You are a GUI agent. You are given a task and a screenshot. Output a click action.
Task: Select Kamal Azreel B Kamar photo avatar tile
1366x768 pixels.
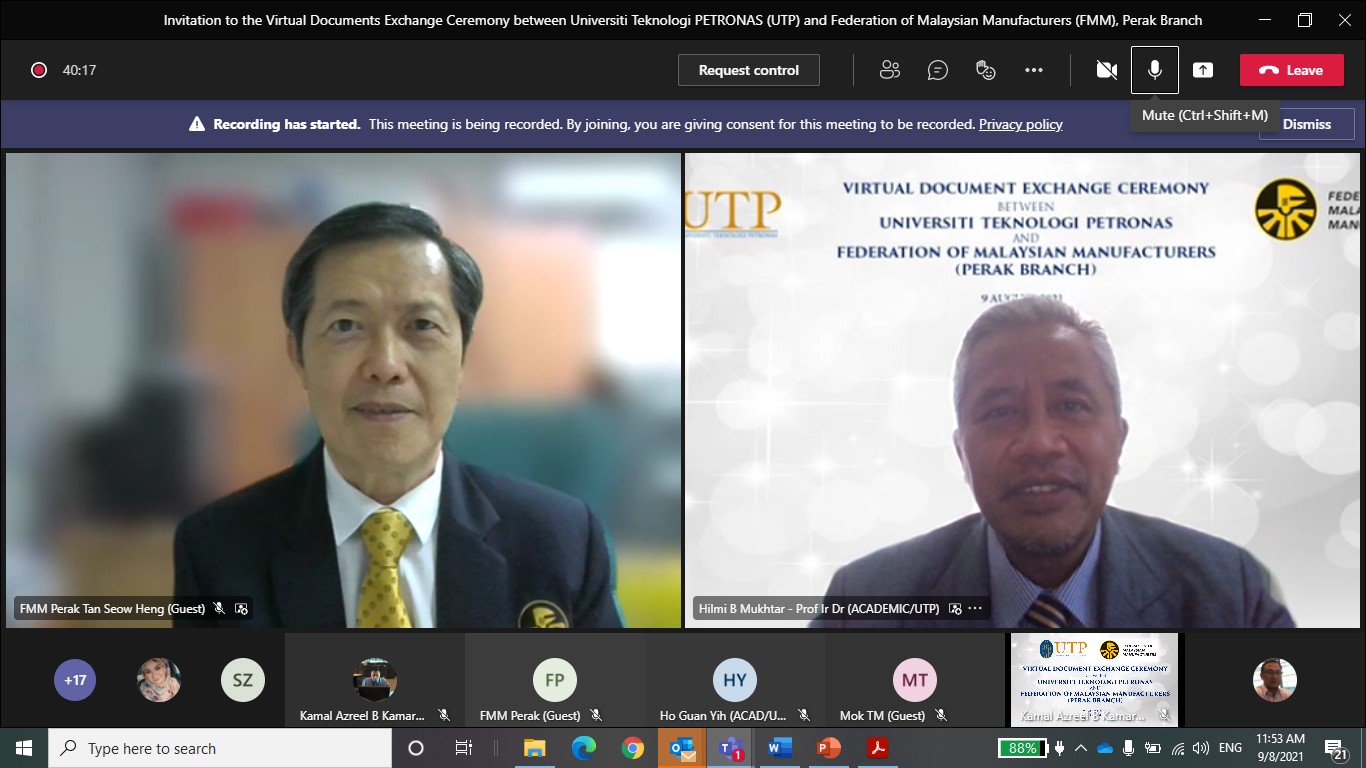[x=375, y=679]
